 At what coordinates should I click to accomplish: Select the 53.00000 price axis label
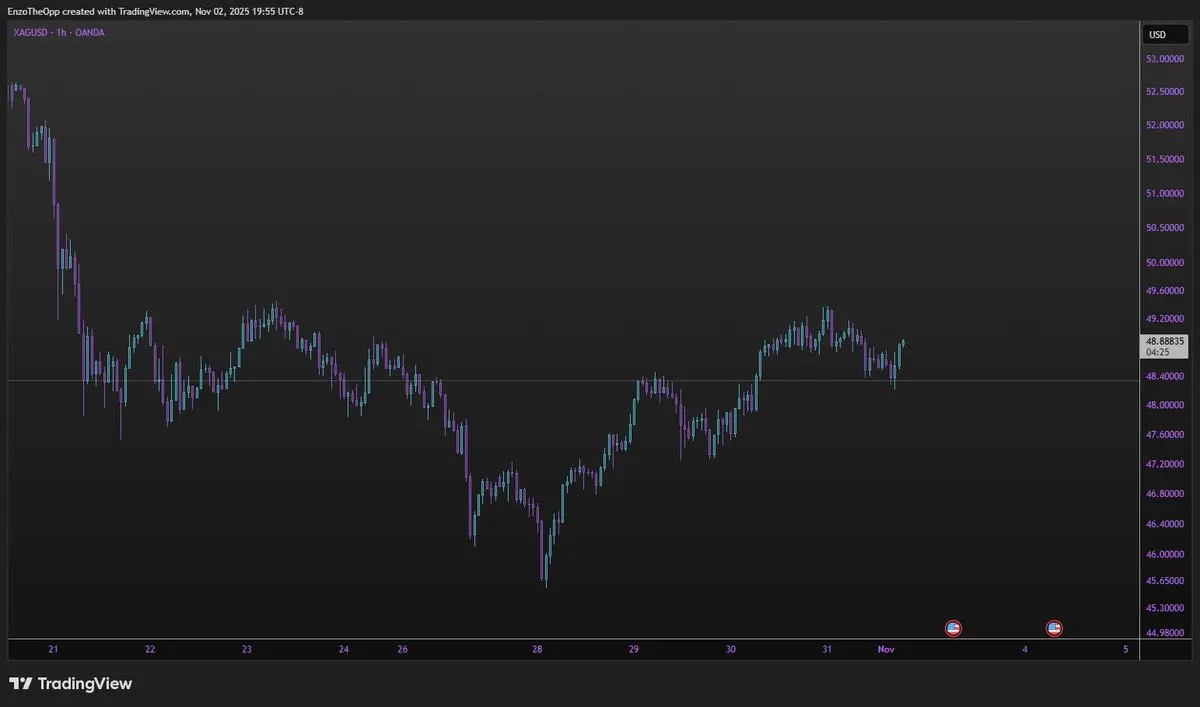[x=1165, y=59]
